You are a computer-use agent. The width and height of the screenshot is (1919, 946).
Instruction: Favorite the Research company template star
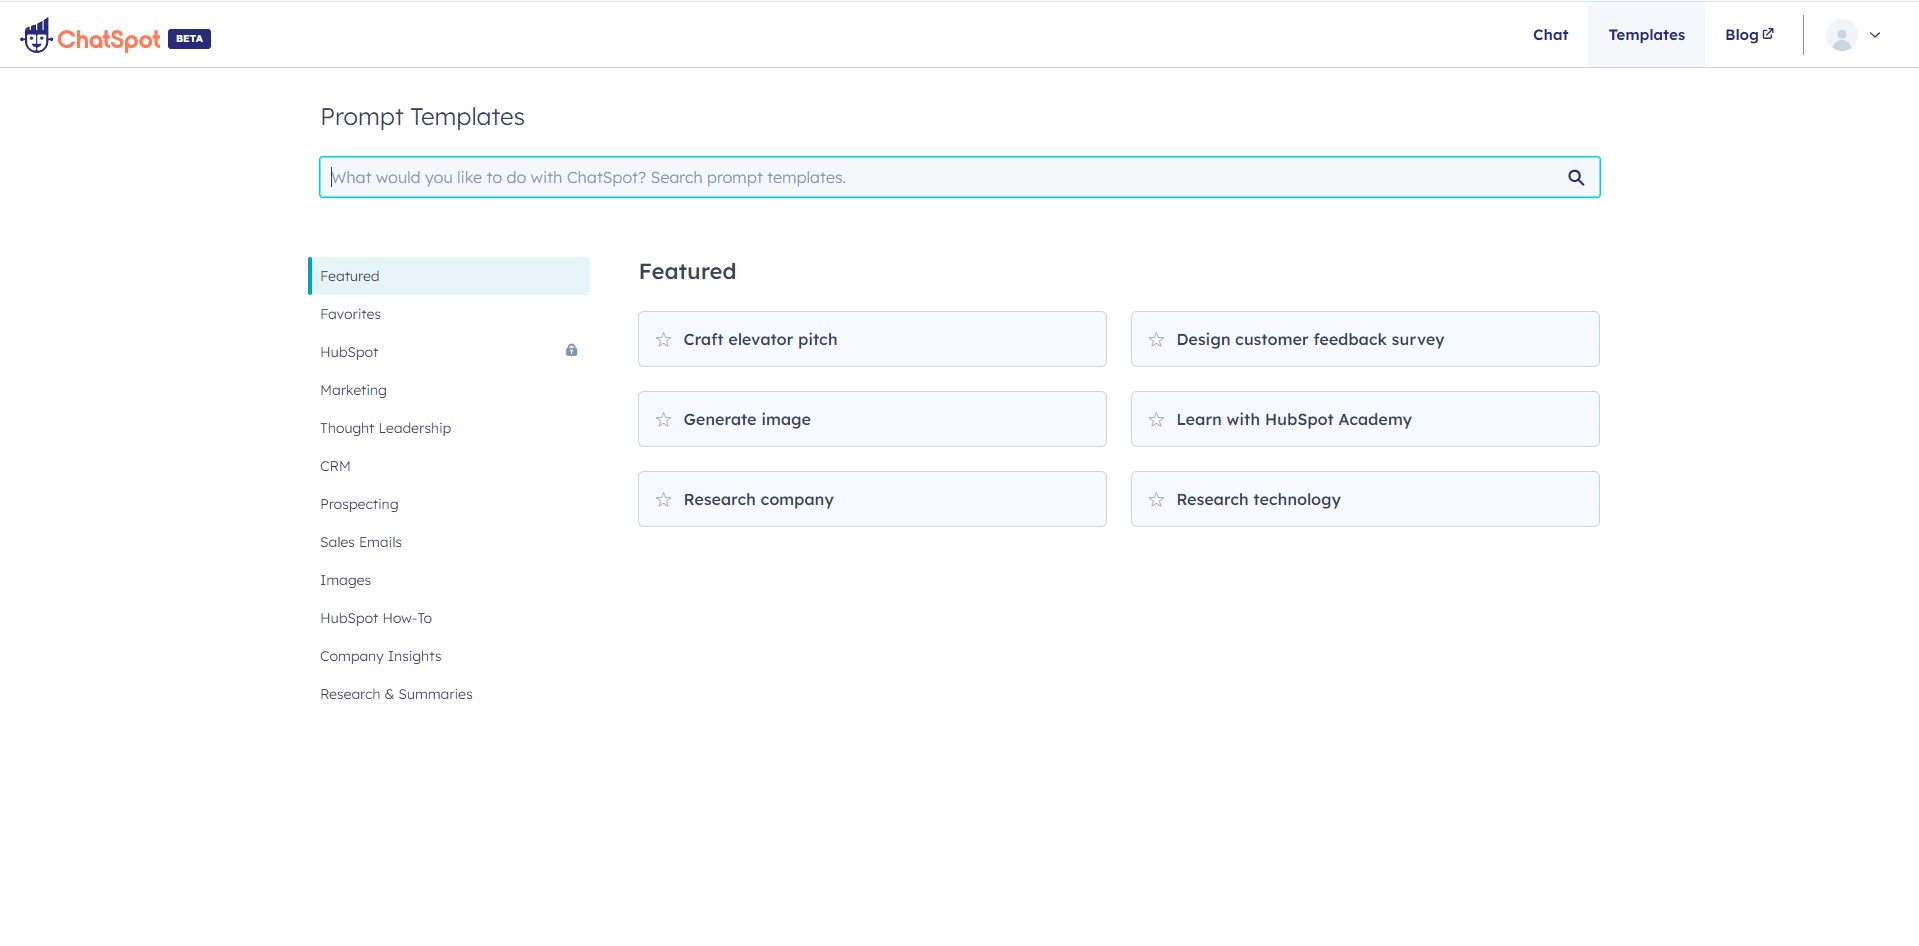click(x=663, y=499)
